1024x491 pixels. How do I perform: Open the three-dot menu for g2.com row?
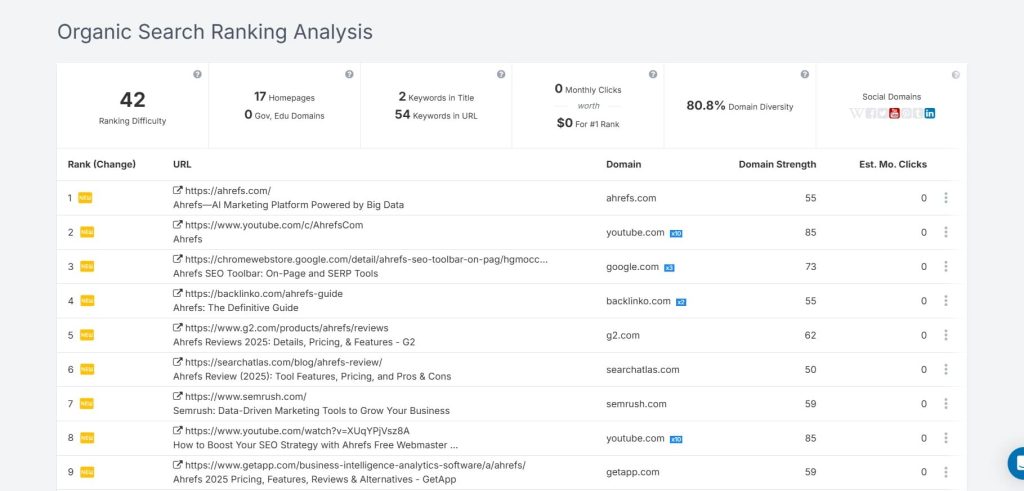(x=946, y=335)
